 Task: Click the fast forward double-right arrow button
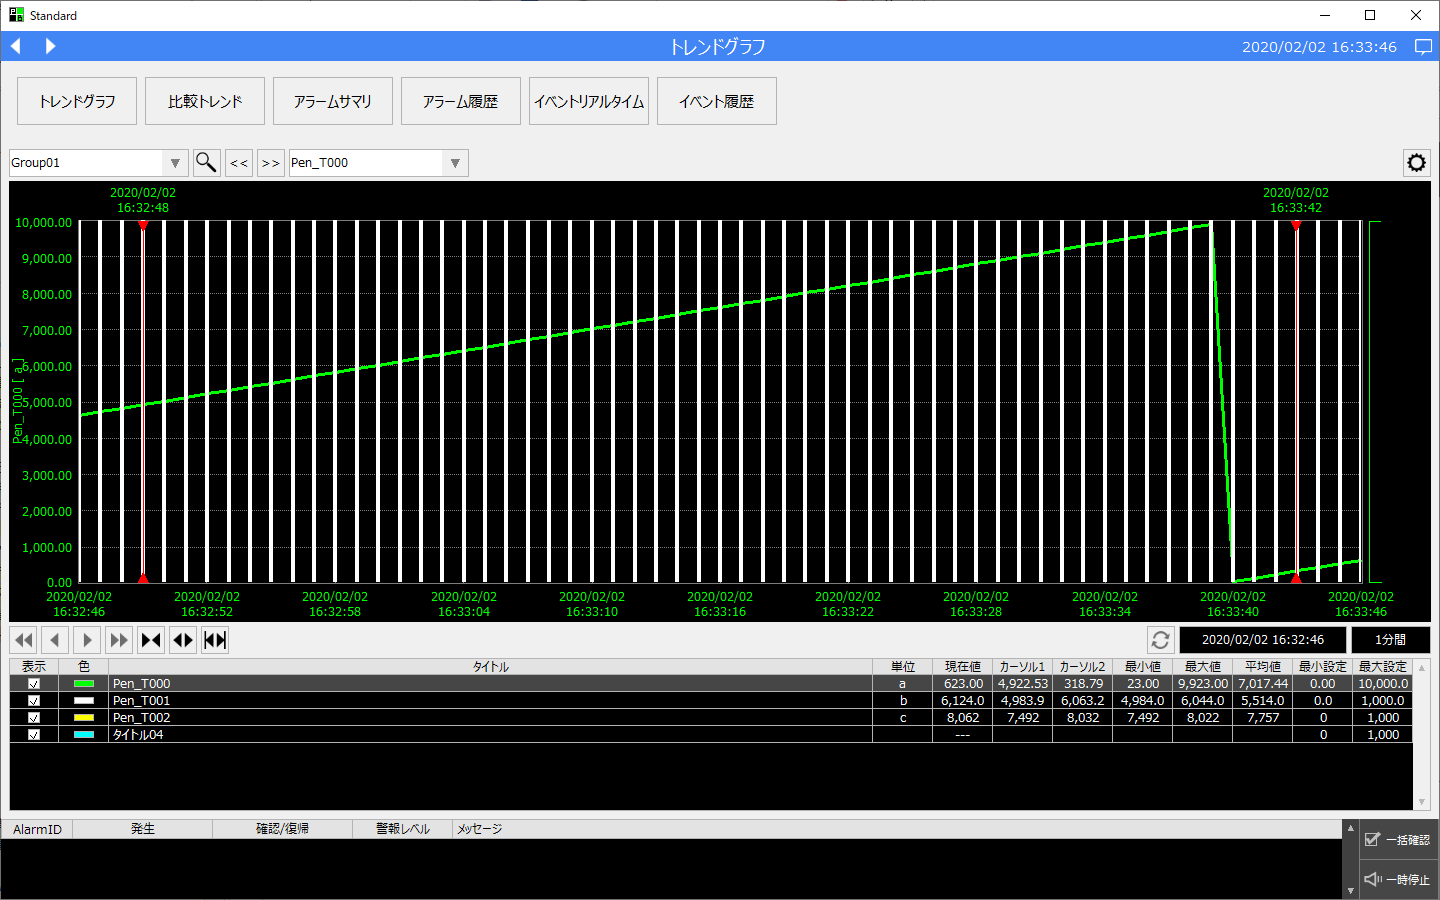(x=119, y=640)
